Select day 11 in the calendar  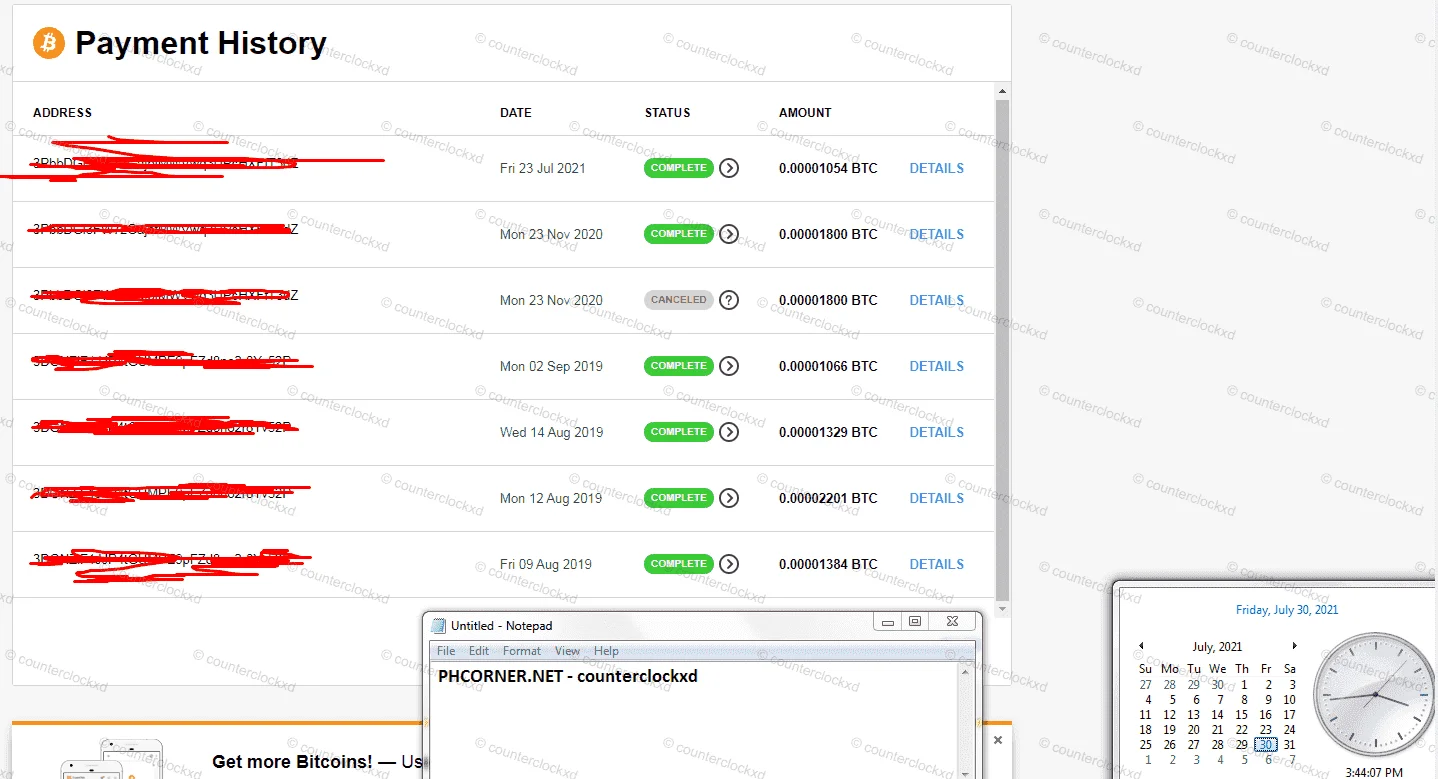(x=1145, y=715)
